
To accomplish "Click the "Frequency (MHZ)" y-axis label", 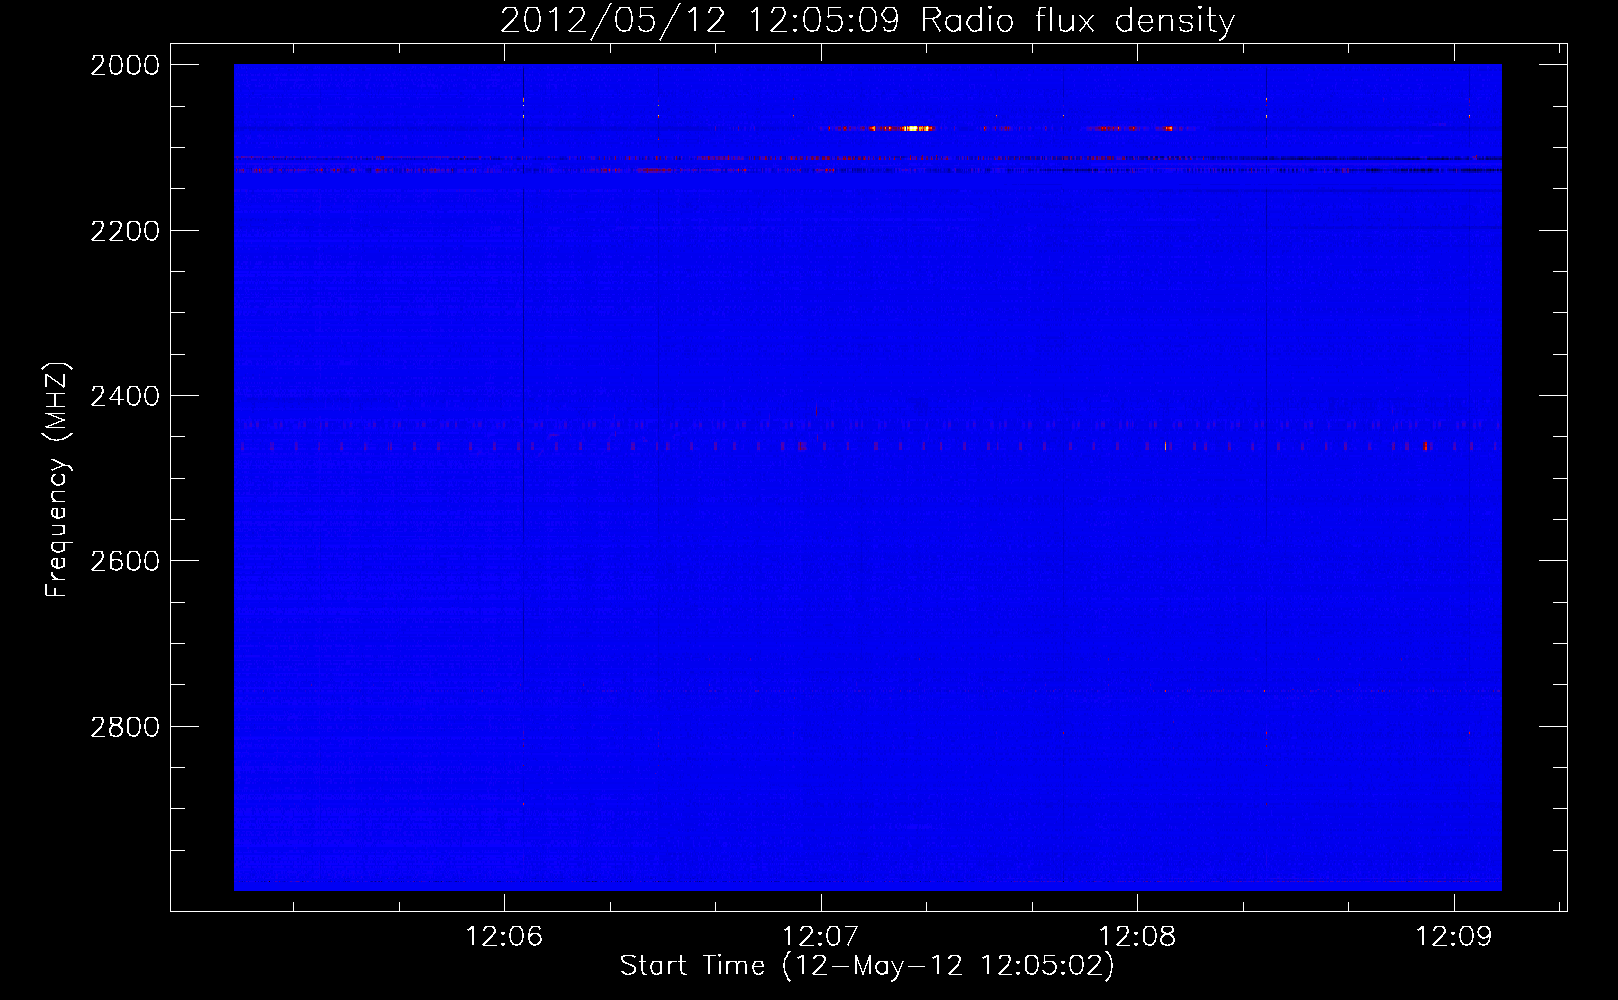I will [58, 479].
